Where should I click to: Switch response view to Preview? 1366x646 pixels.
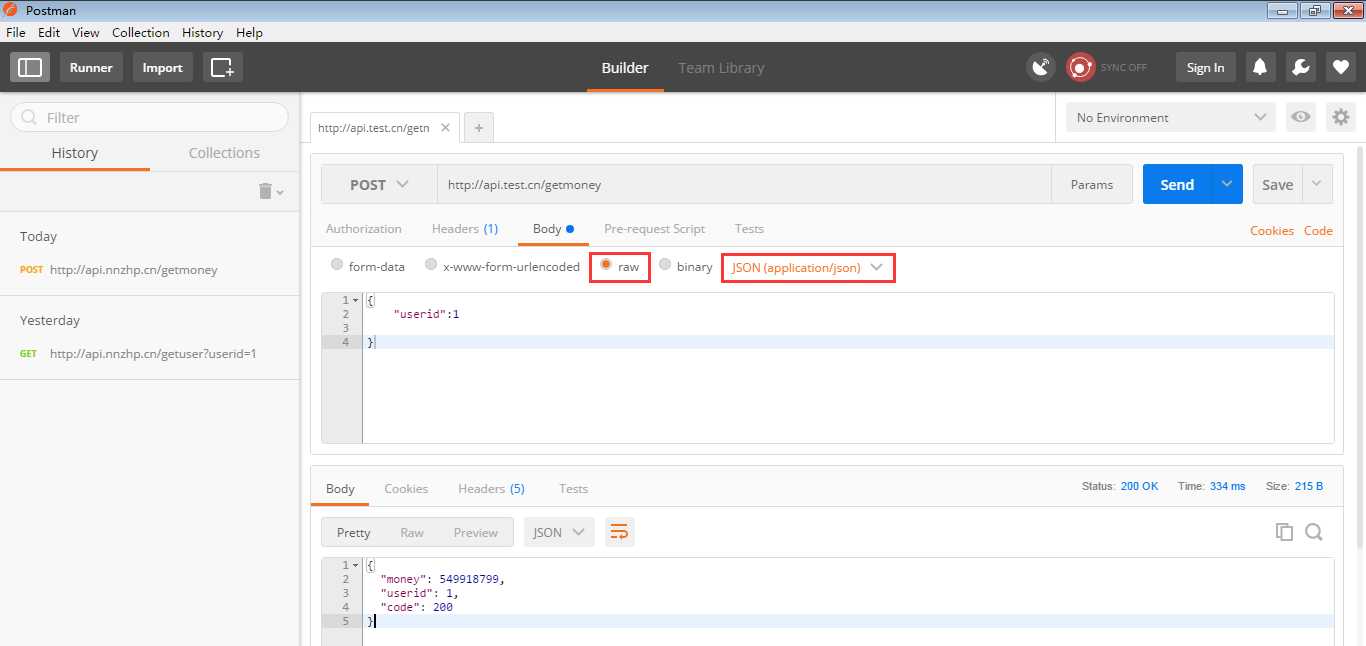tap(476, 532)
